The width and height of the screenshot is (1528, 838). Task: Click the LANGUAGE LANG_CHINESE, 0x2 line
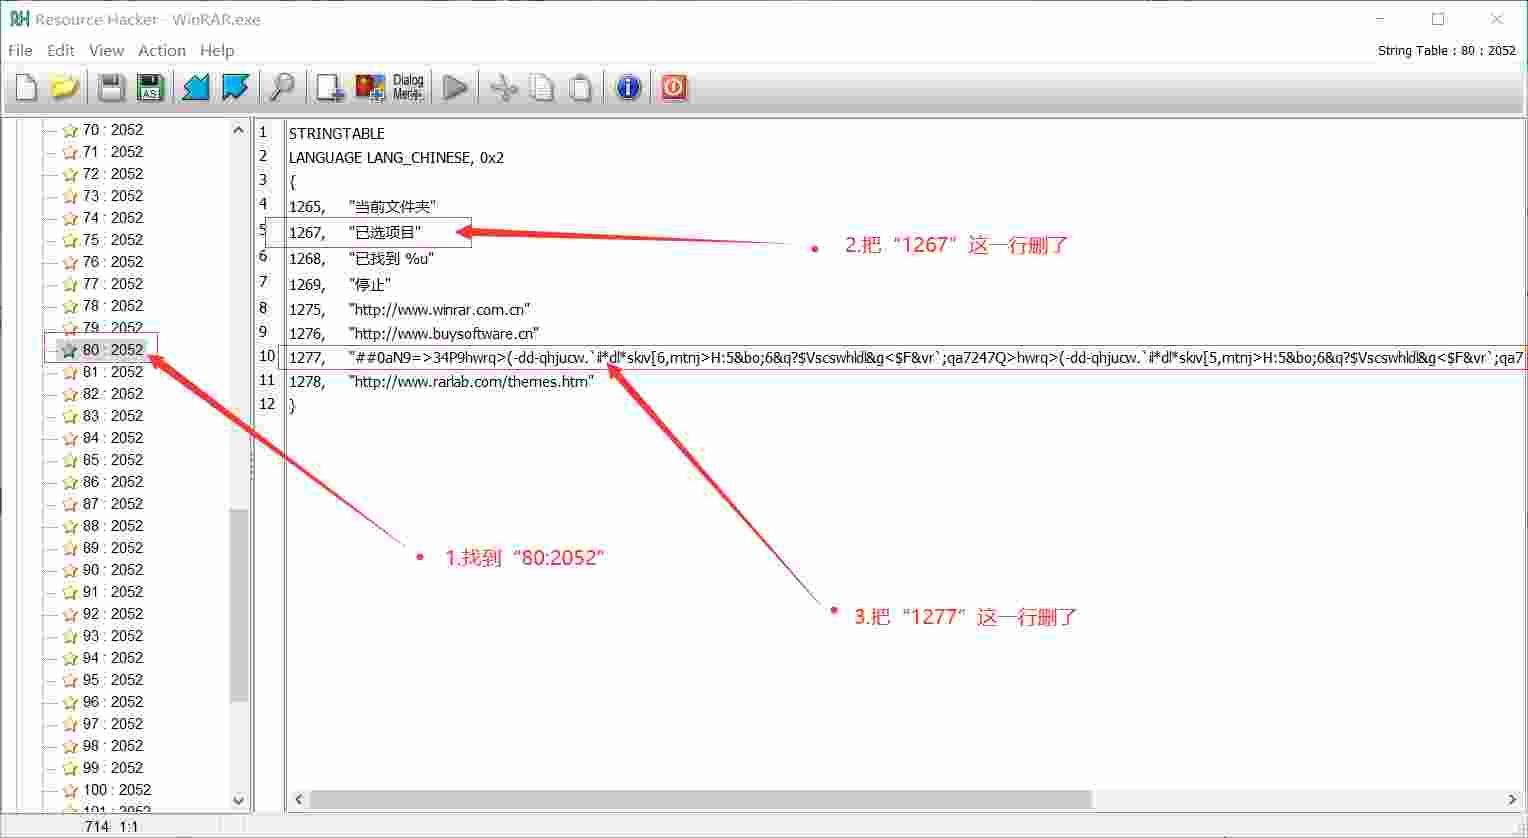click(x=396, y=158)
